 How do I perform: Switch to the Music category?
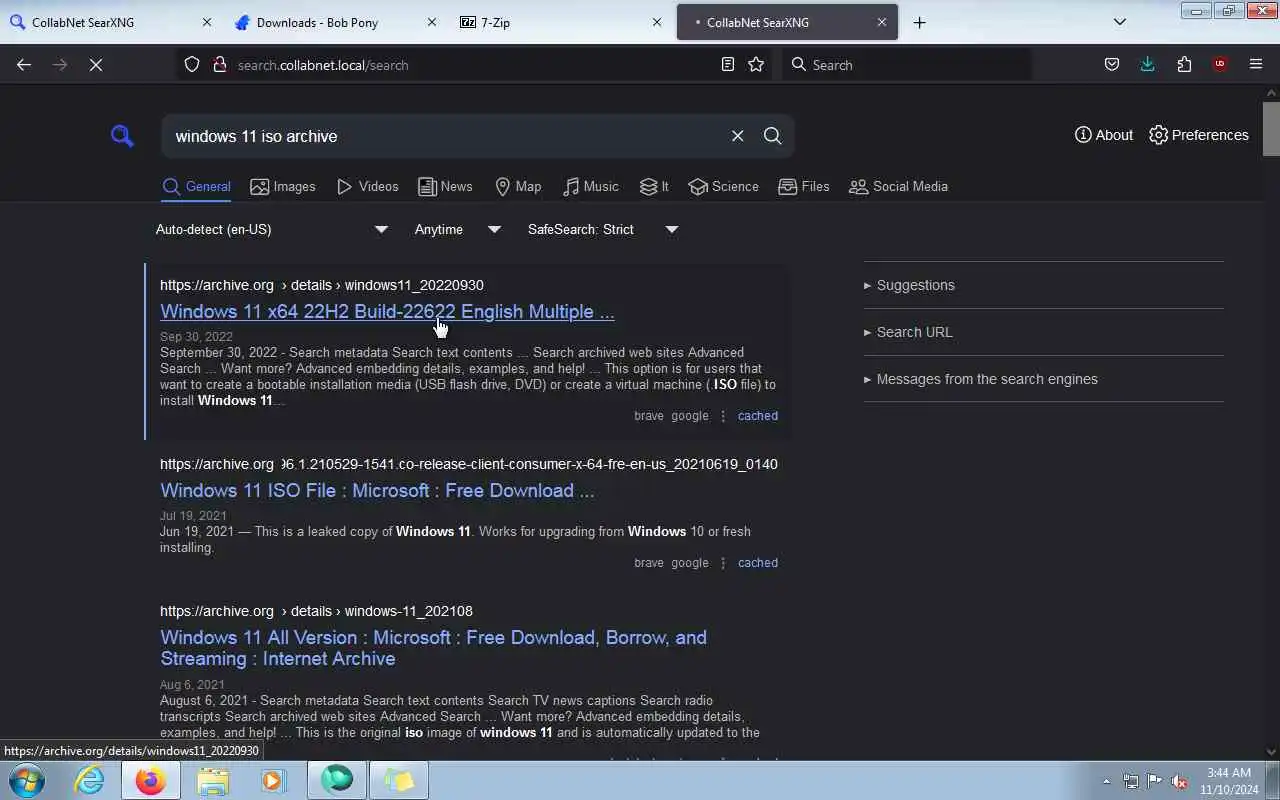(590, 186)
